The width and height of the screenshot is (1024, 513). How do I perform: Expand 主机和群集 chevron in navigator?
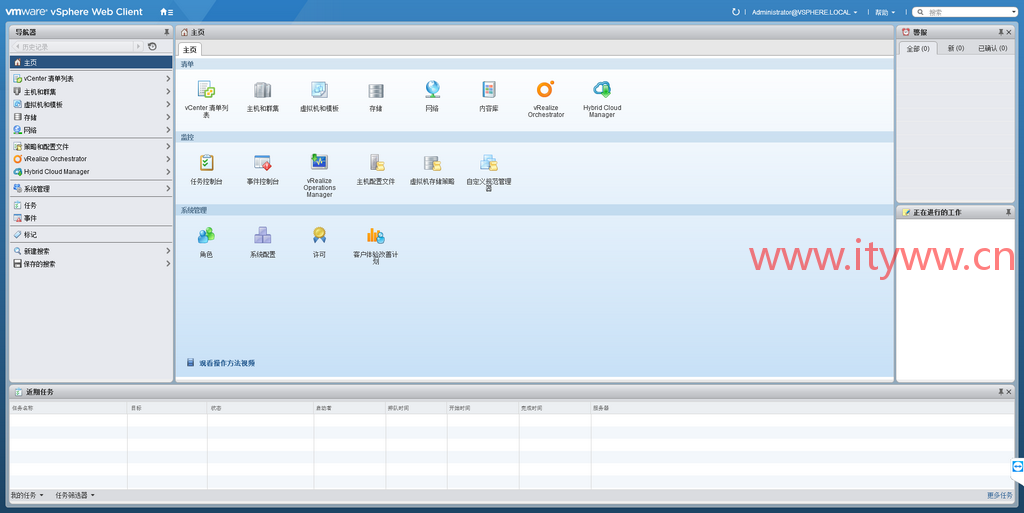point(168,91)
